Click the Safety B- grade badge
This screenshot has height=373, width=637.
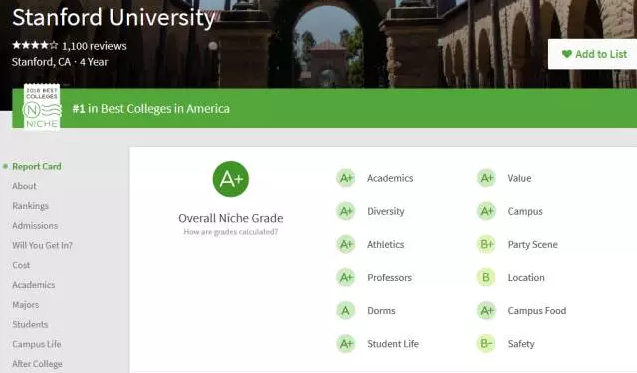[486, 344]
